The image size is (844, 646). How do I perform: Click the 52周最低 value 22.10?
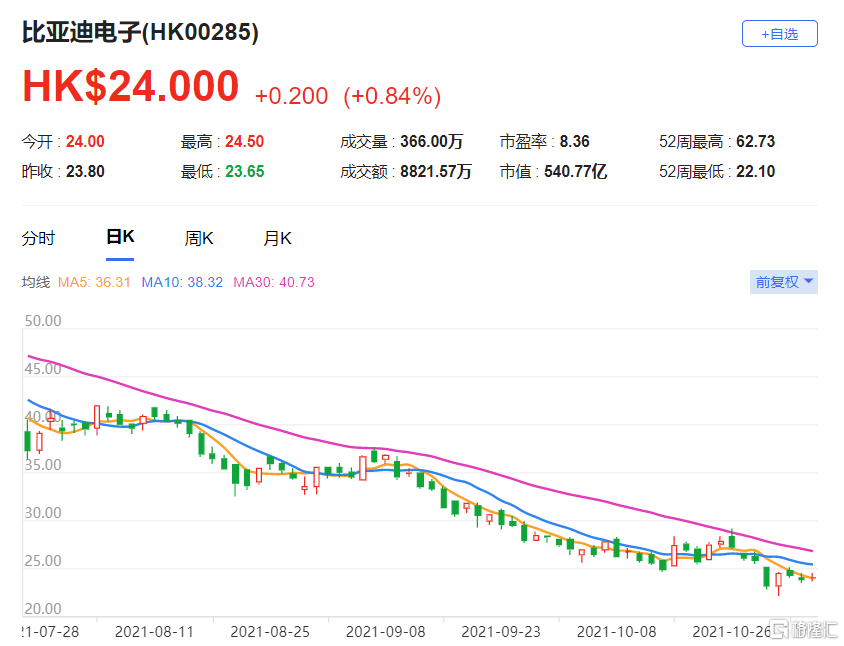(x=756, y=172)
